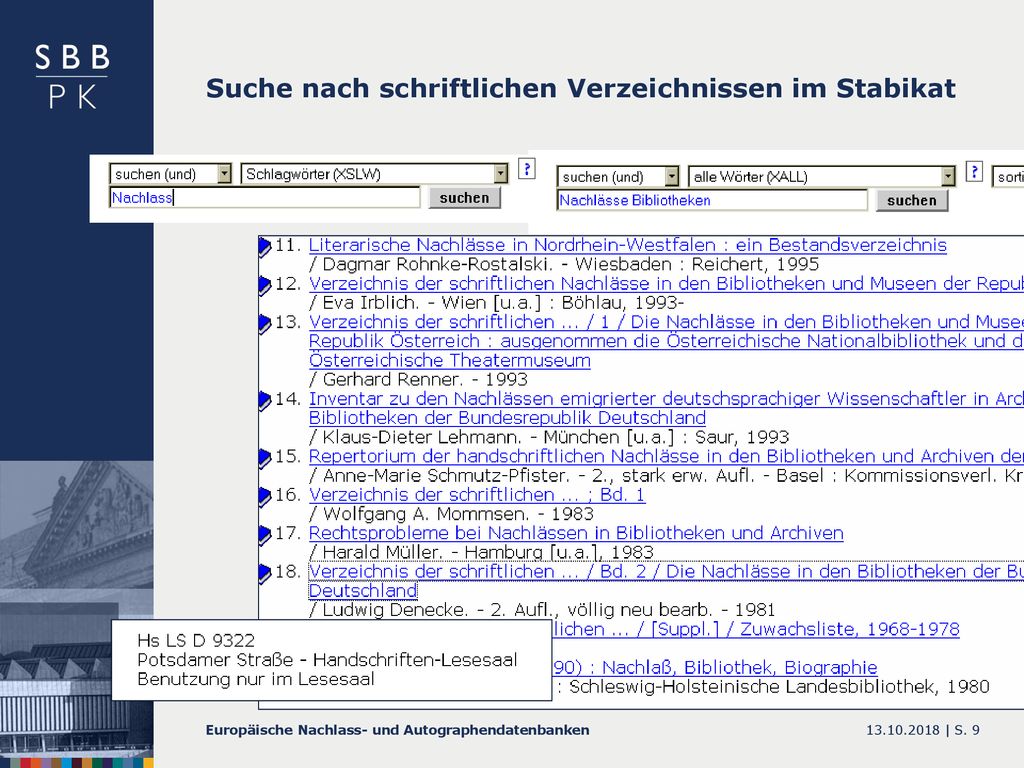Click the book icon for result 11

[x=264, y=247]
